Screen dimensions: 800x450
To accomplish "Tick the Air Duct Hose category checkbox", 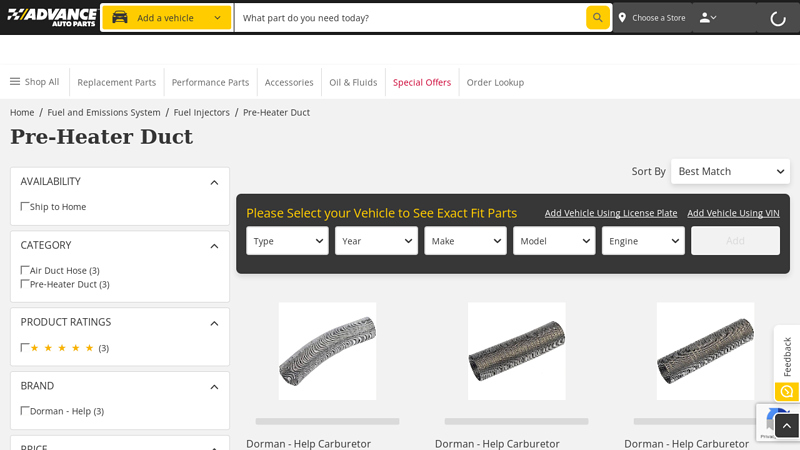I will pos(25,270).
